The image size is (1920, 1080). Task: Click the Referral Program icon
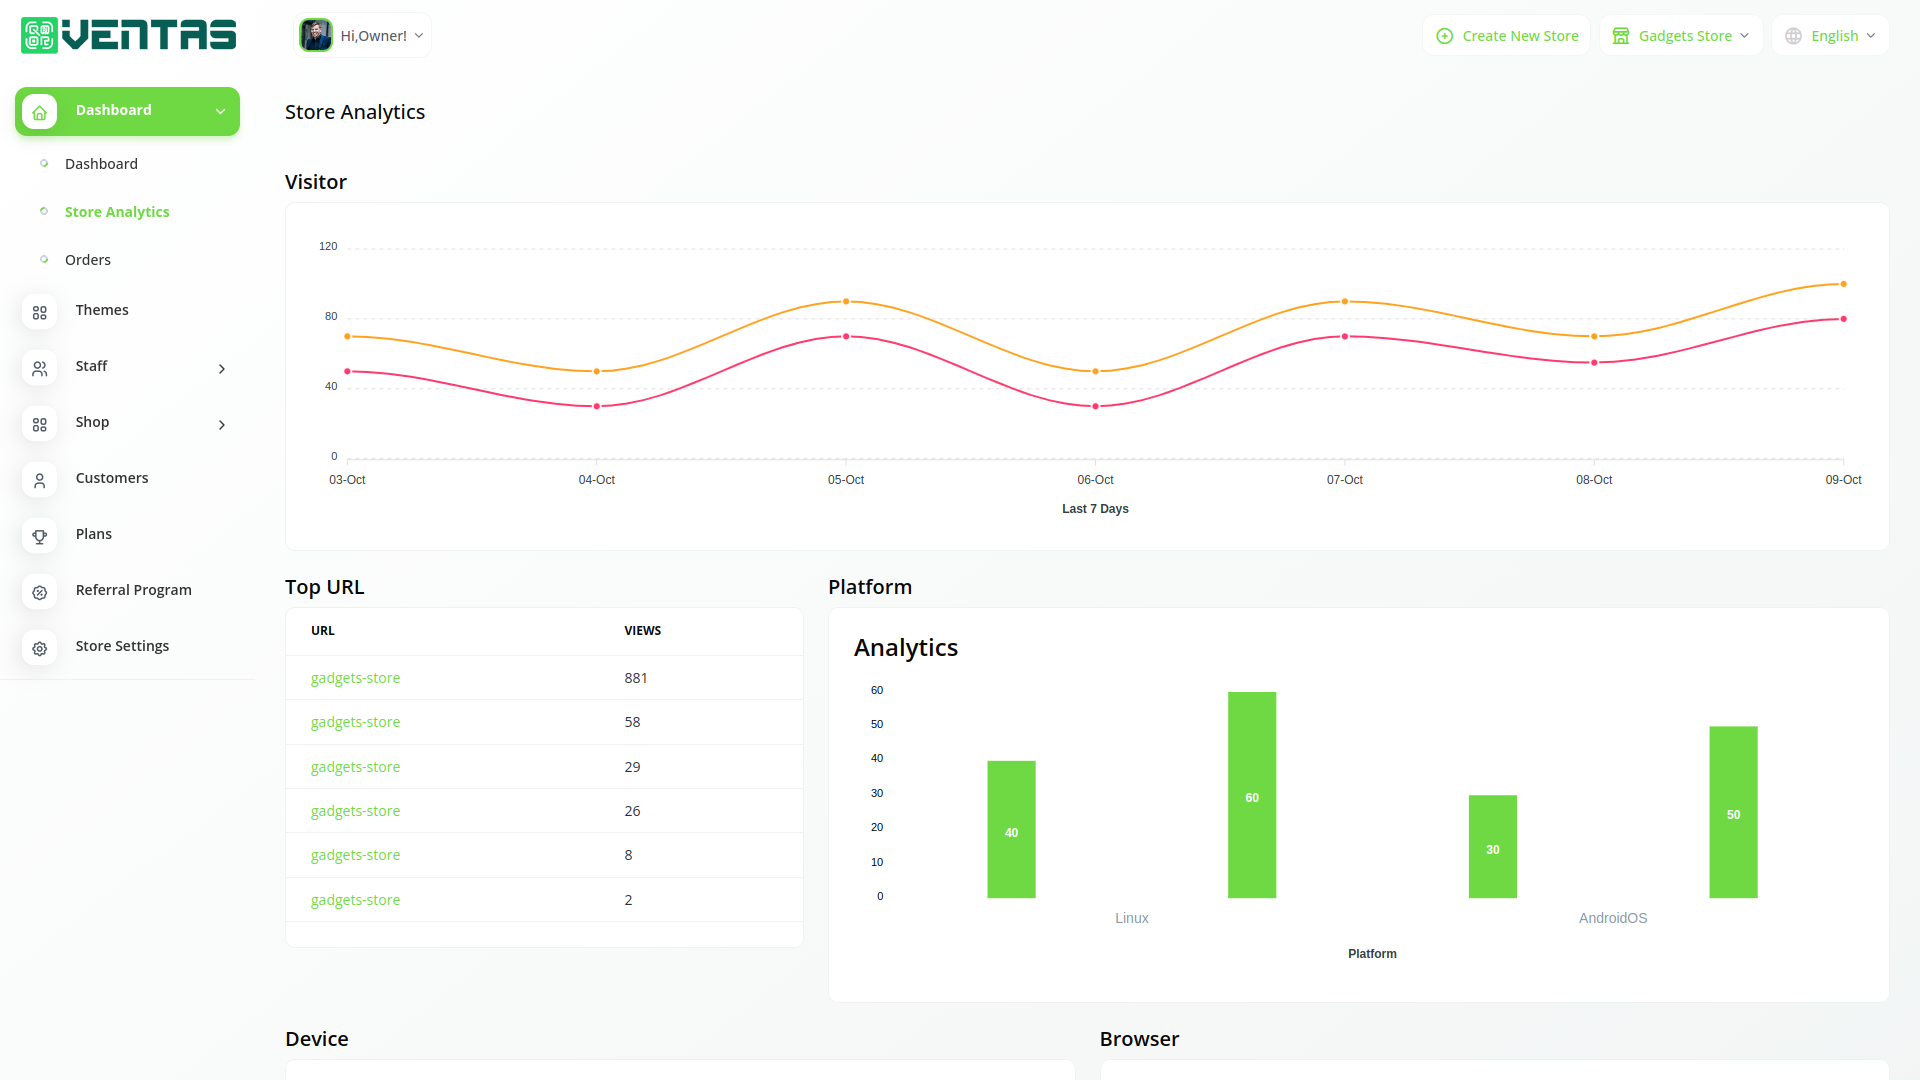coord(39,593)
